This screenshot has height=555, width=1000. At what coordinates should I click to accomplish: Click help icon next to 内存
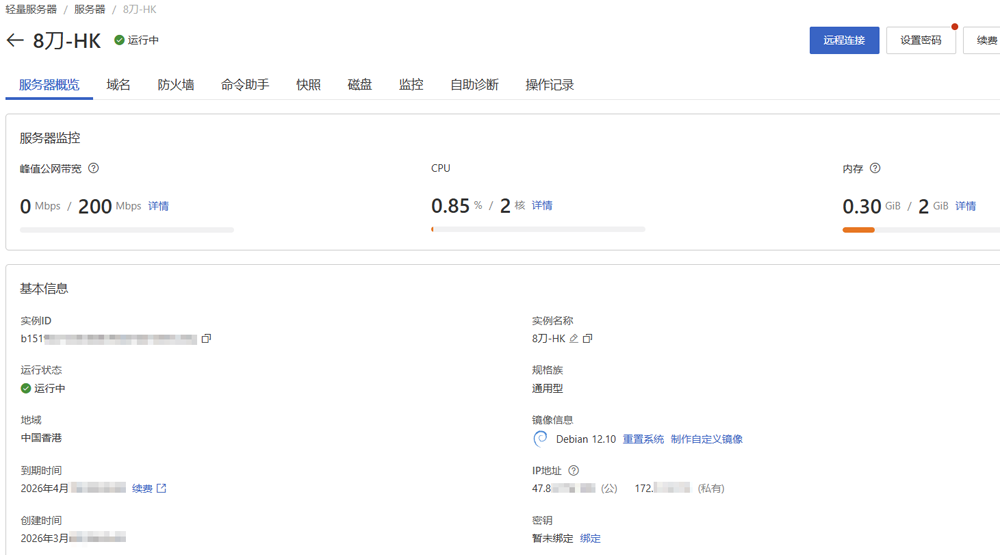(875, 169)
